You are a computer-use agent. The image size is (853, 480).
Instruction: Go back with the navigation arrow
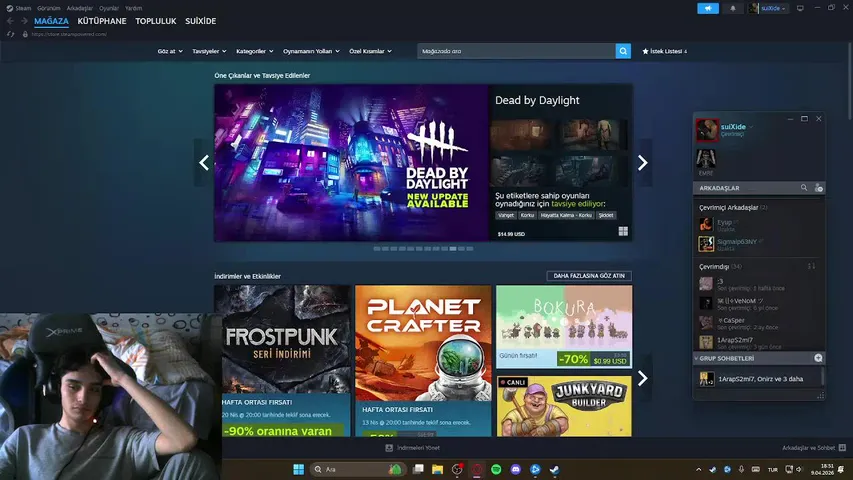(x=10, y=21)
